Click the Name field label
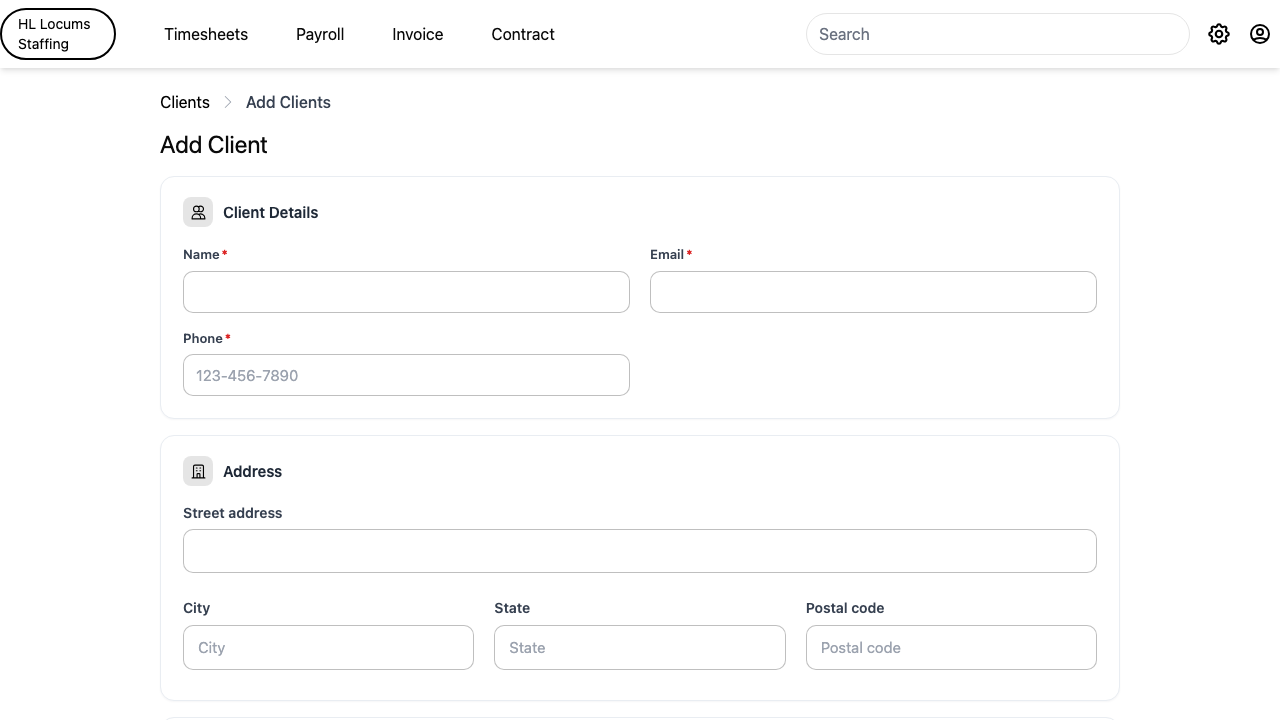Screen dimensions: 1280x720 coord(201,254)
